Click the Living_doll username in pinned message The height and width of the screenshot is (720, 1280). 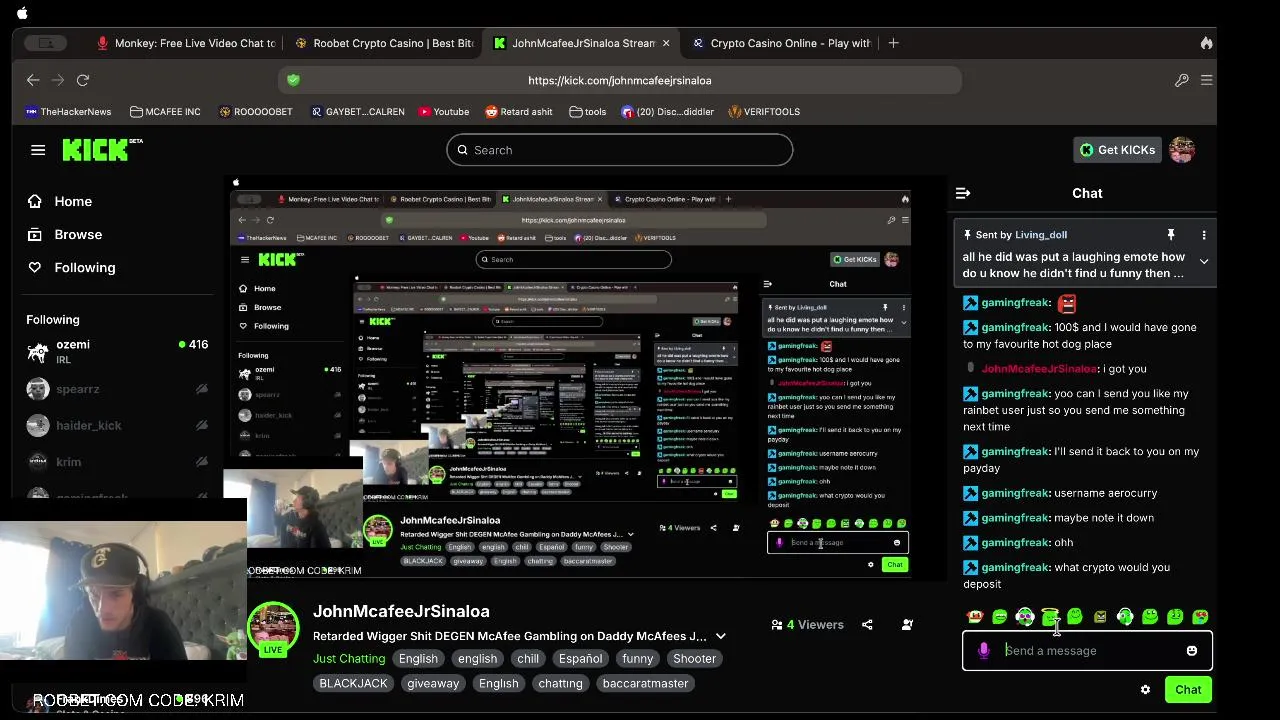coord(1041,235)
